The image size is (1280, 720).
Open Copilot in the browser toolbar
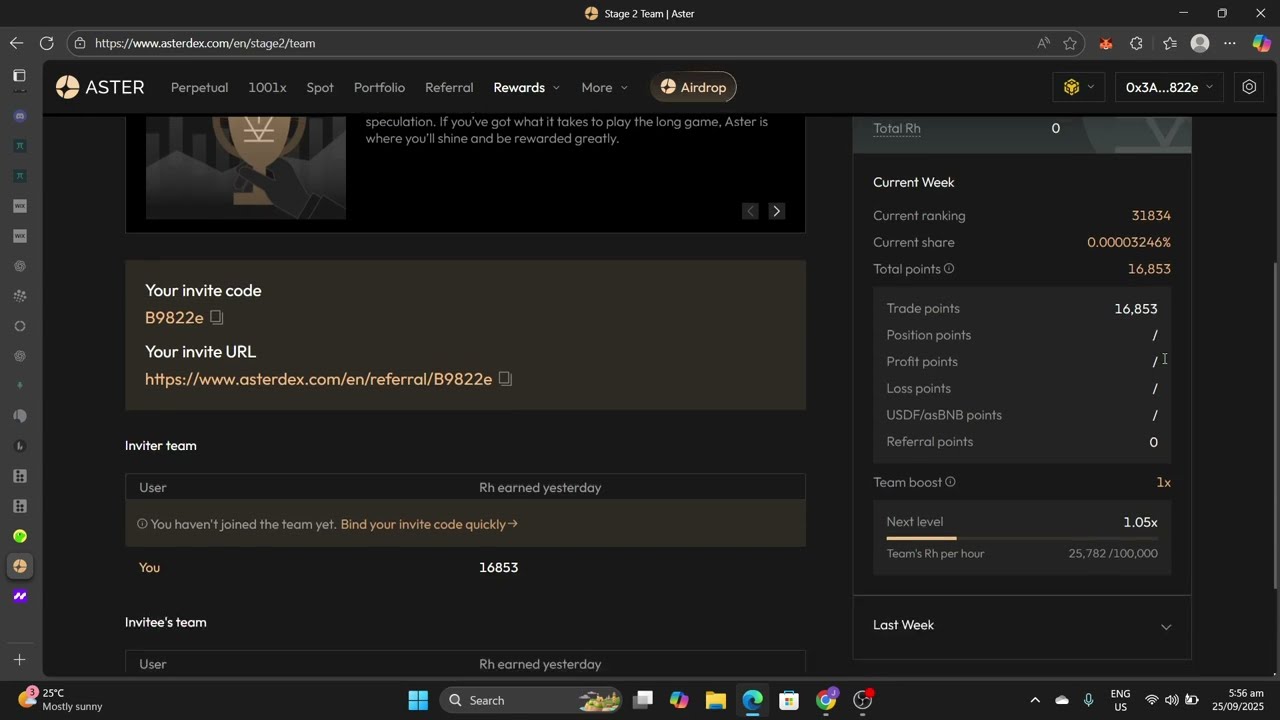[1262, 43]
